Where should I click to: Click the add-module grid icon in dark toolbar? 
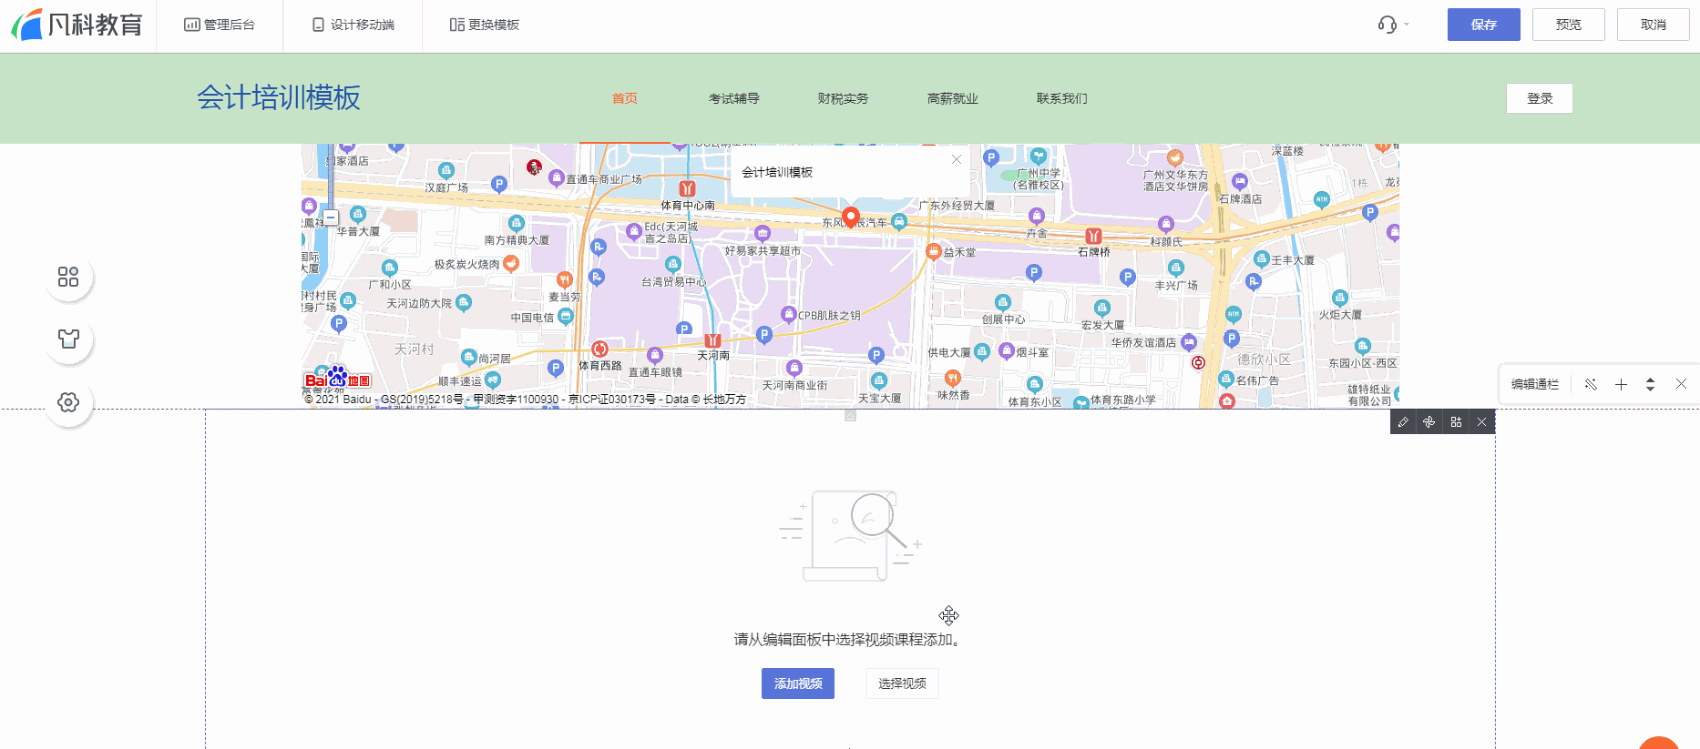tap(1456, 422)
